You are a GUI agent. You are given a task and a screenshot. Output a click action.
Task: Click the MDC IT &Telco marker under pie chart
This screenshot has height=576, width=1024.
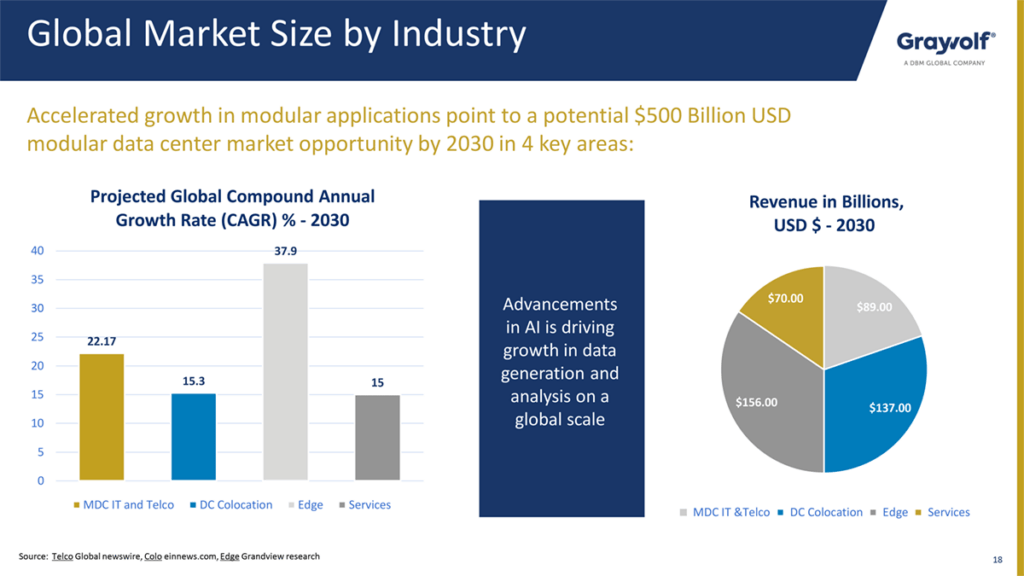coord(683,513)
